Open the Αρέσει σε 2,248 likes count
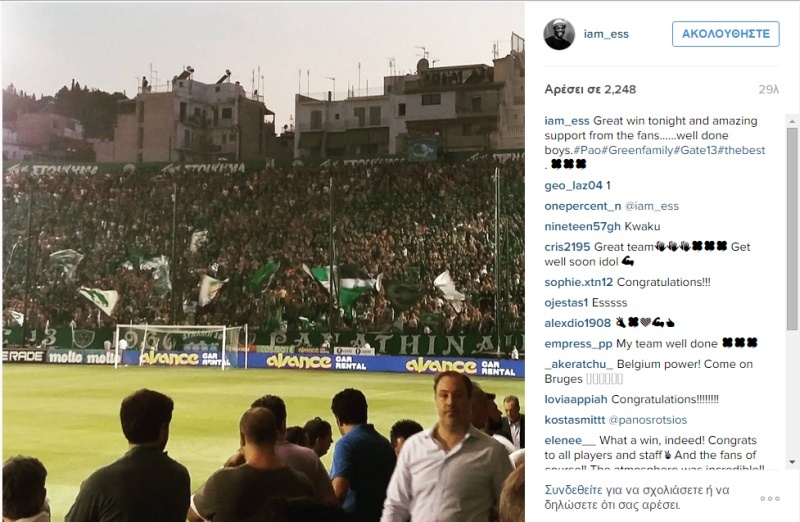 tap(590, 89)
